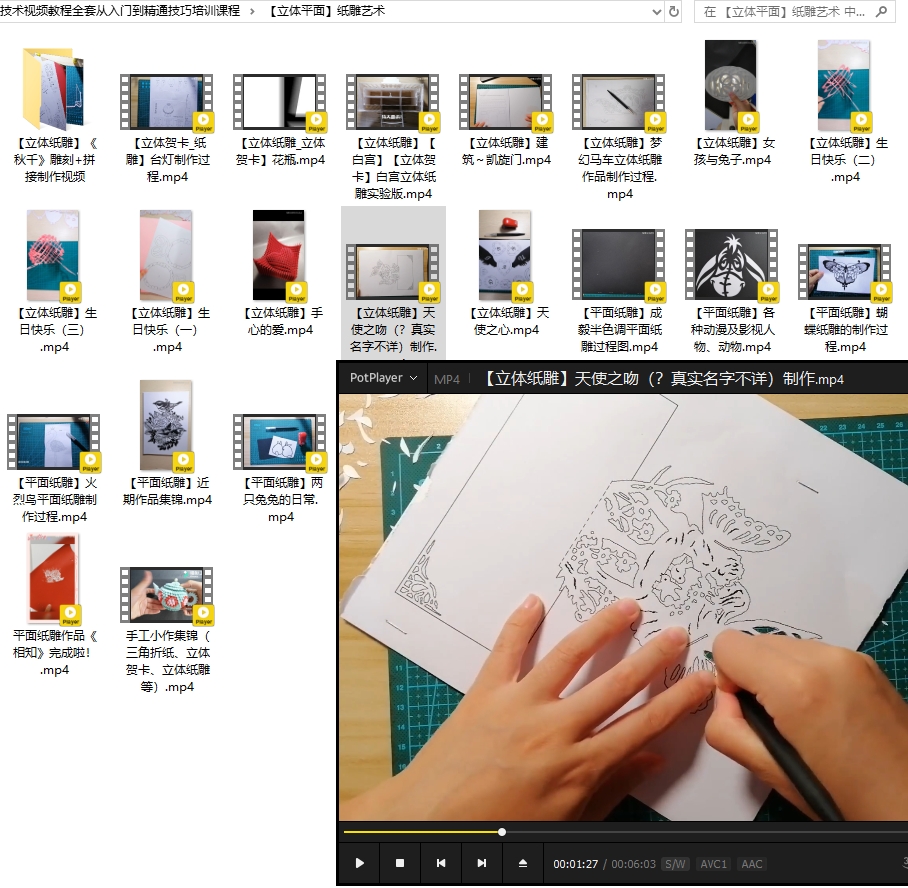The width and height of the screenshot is (908, 888).
Task: Expand the address bar history dropdown
Action: (656, 12)
